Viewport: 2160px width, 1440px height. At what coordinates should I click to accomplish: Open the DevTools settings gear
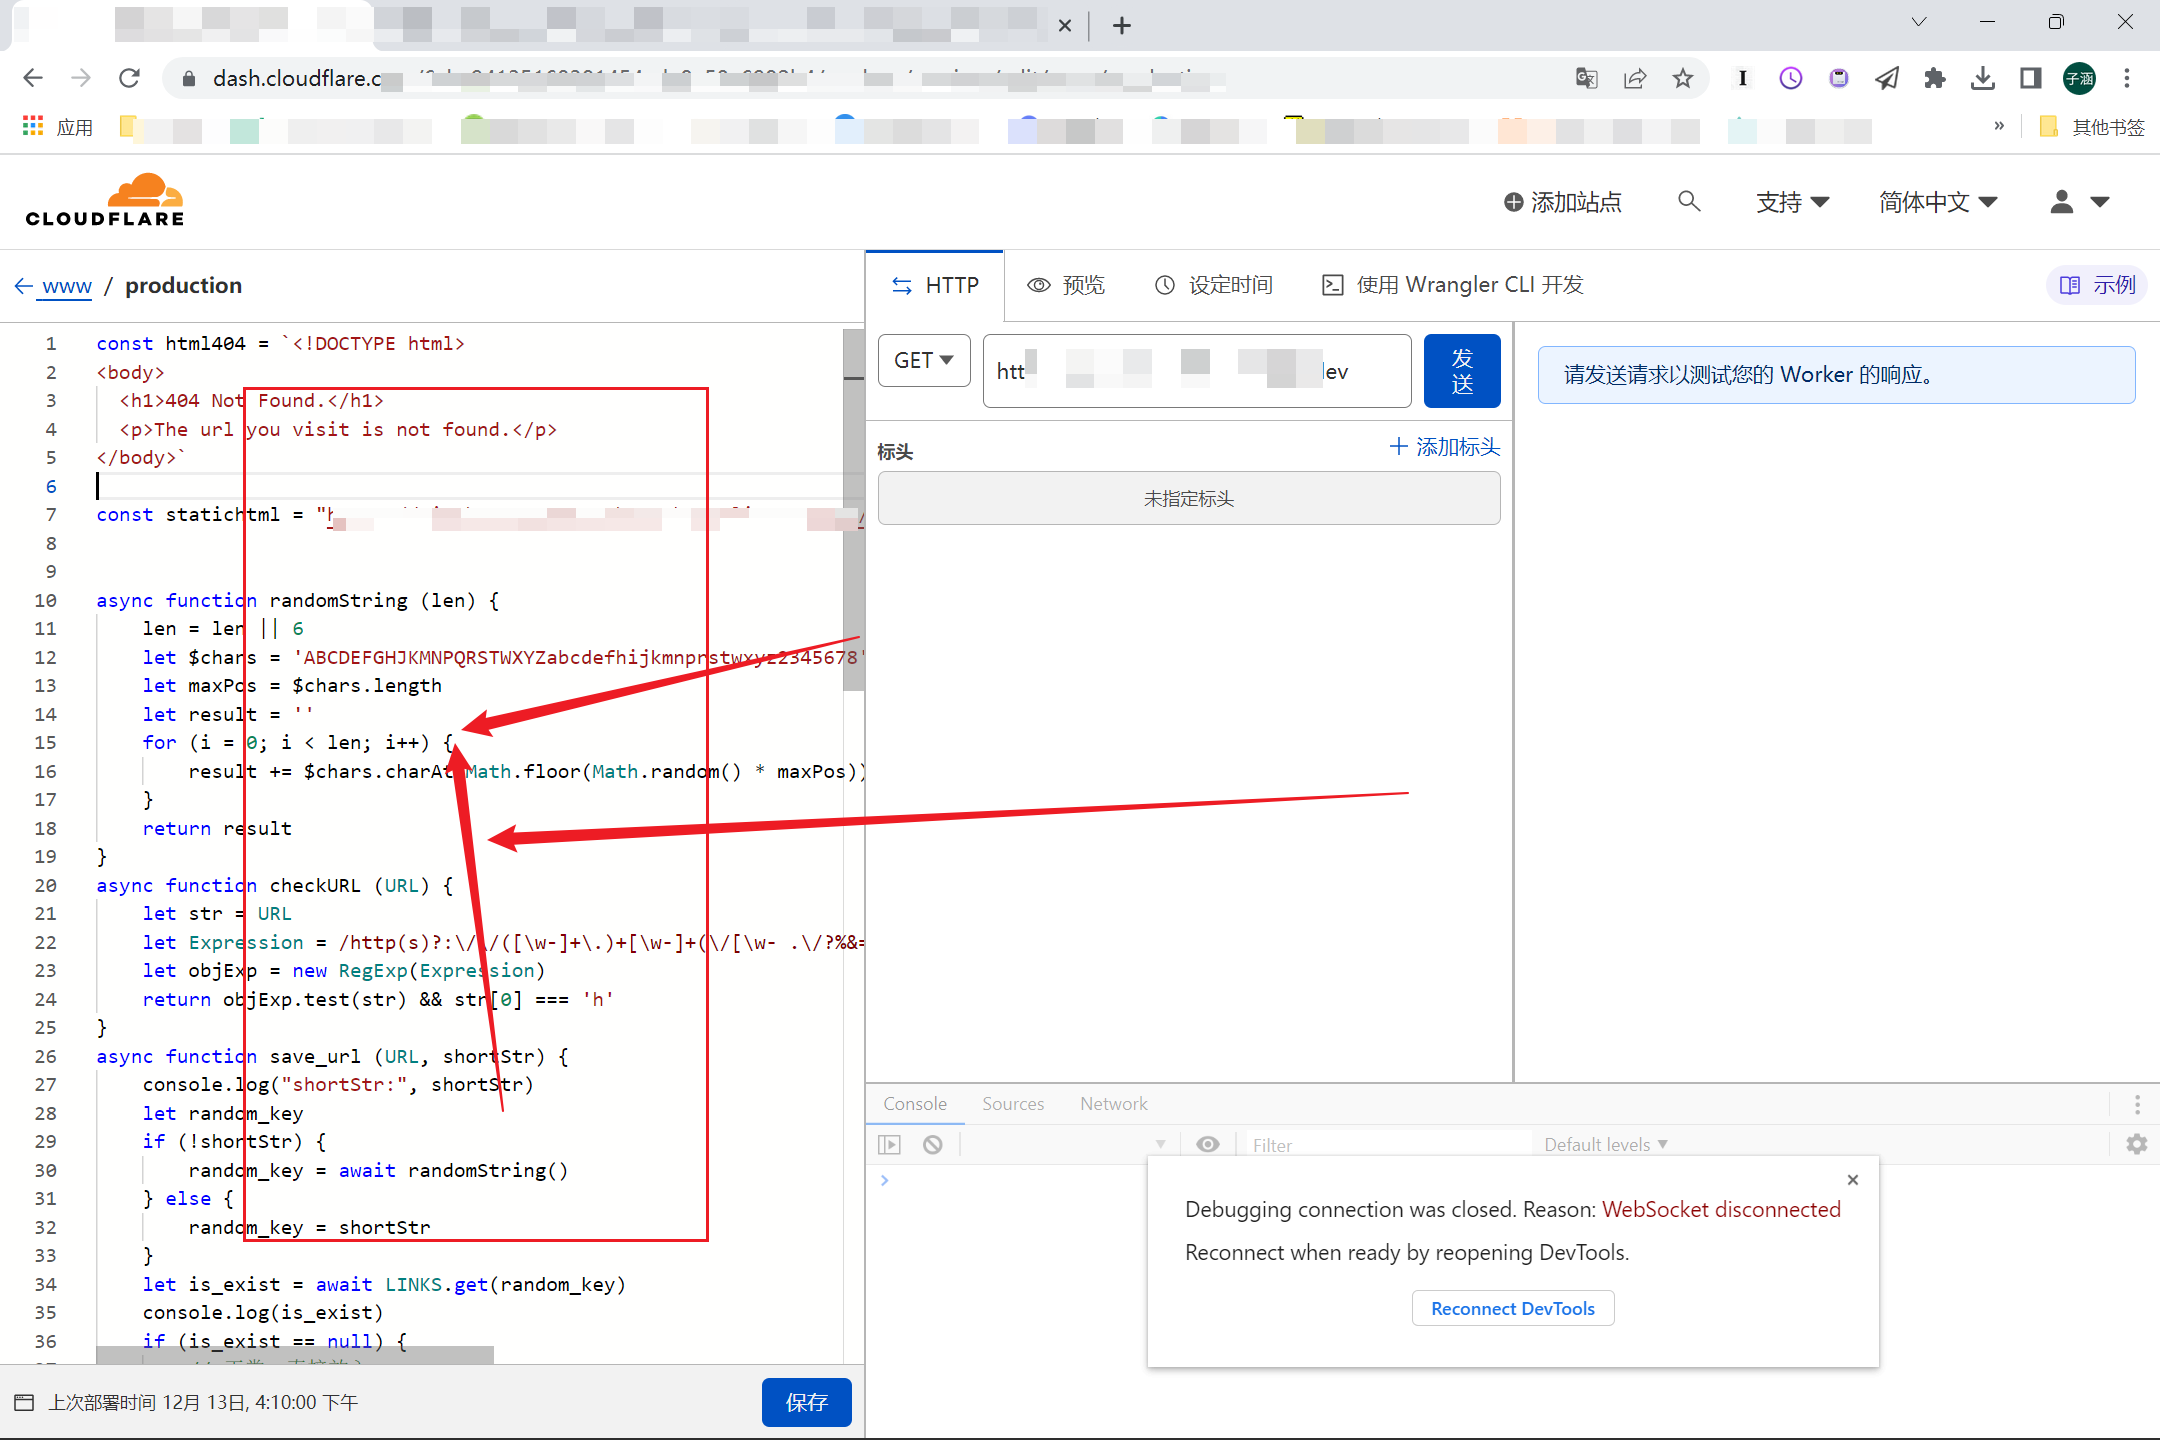pos(2136,1144)
